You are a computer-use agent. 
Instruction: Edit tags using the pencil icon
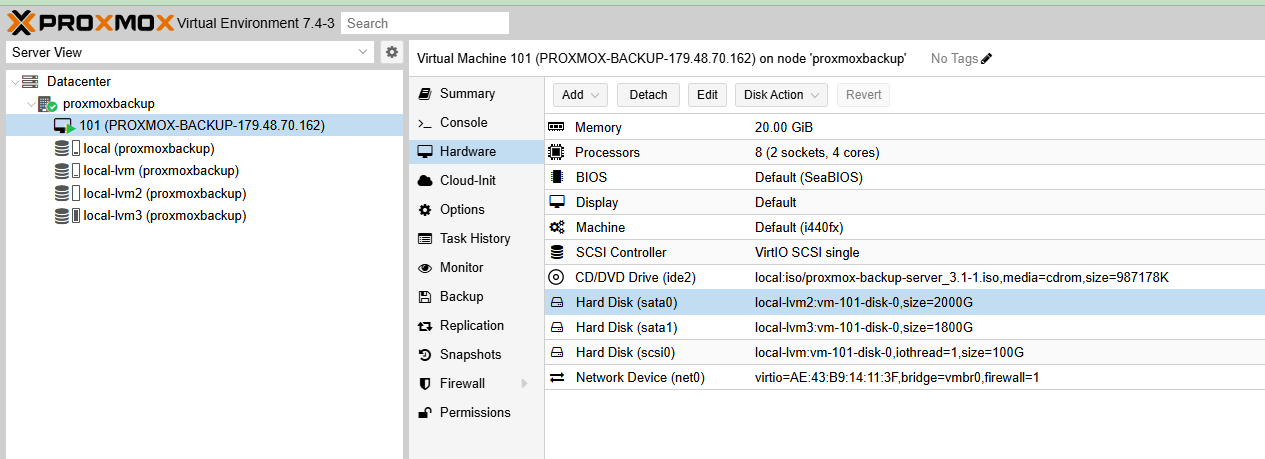987,59
